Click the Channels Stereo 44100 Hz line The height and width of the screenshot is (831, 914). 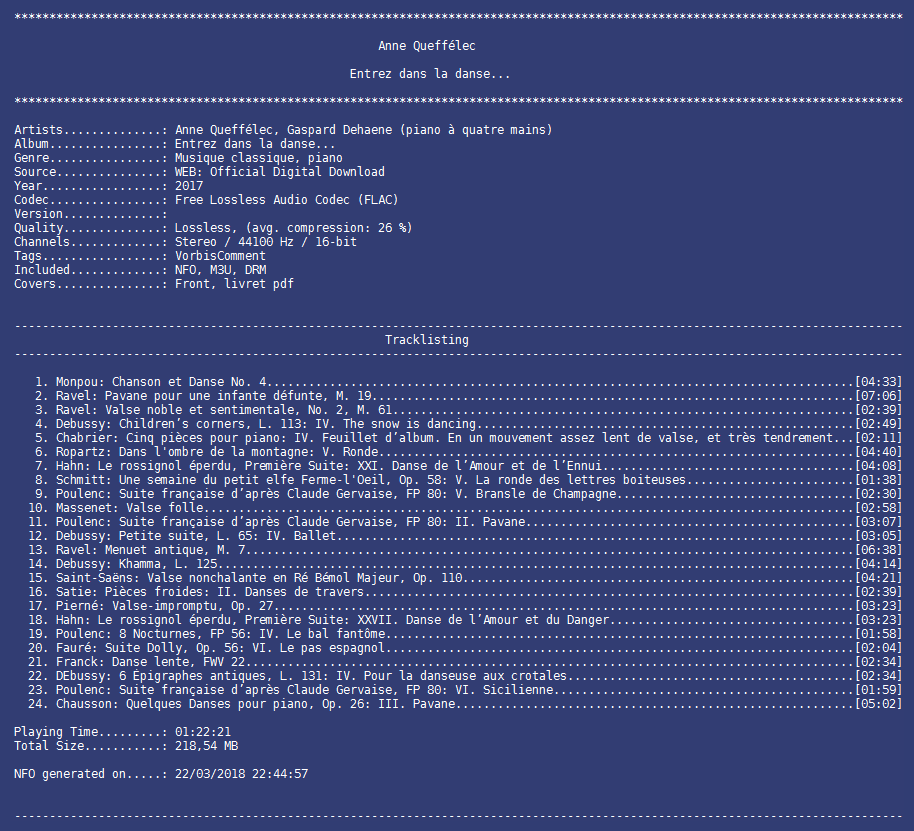185,242
